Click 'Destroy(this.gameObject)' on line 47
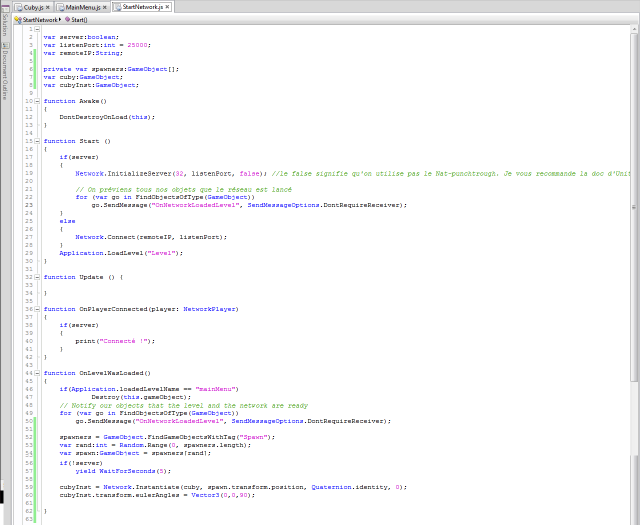This screenshot has width=640, height=525. click(x=141, y=397)
